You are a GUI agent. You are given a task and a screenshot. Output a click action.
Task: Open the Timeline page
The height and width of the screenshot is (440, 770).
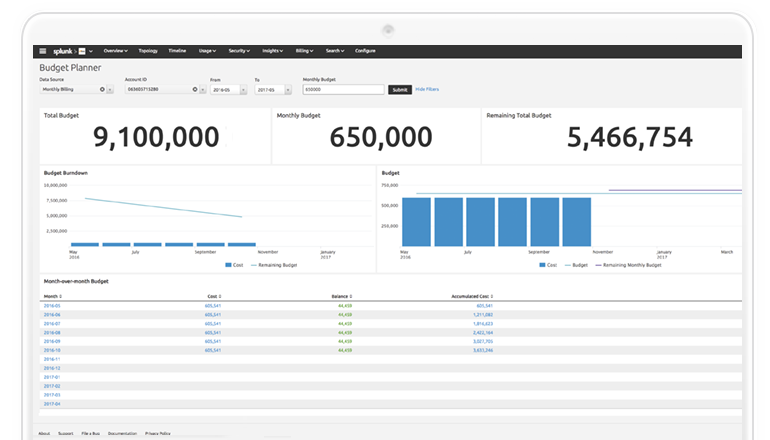177,51
